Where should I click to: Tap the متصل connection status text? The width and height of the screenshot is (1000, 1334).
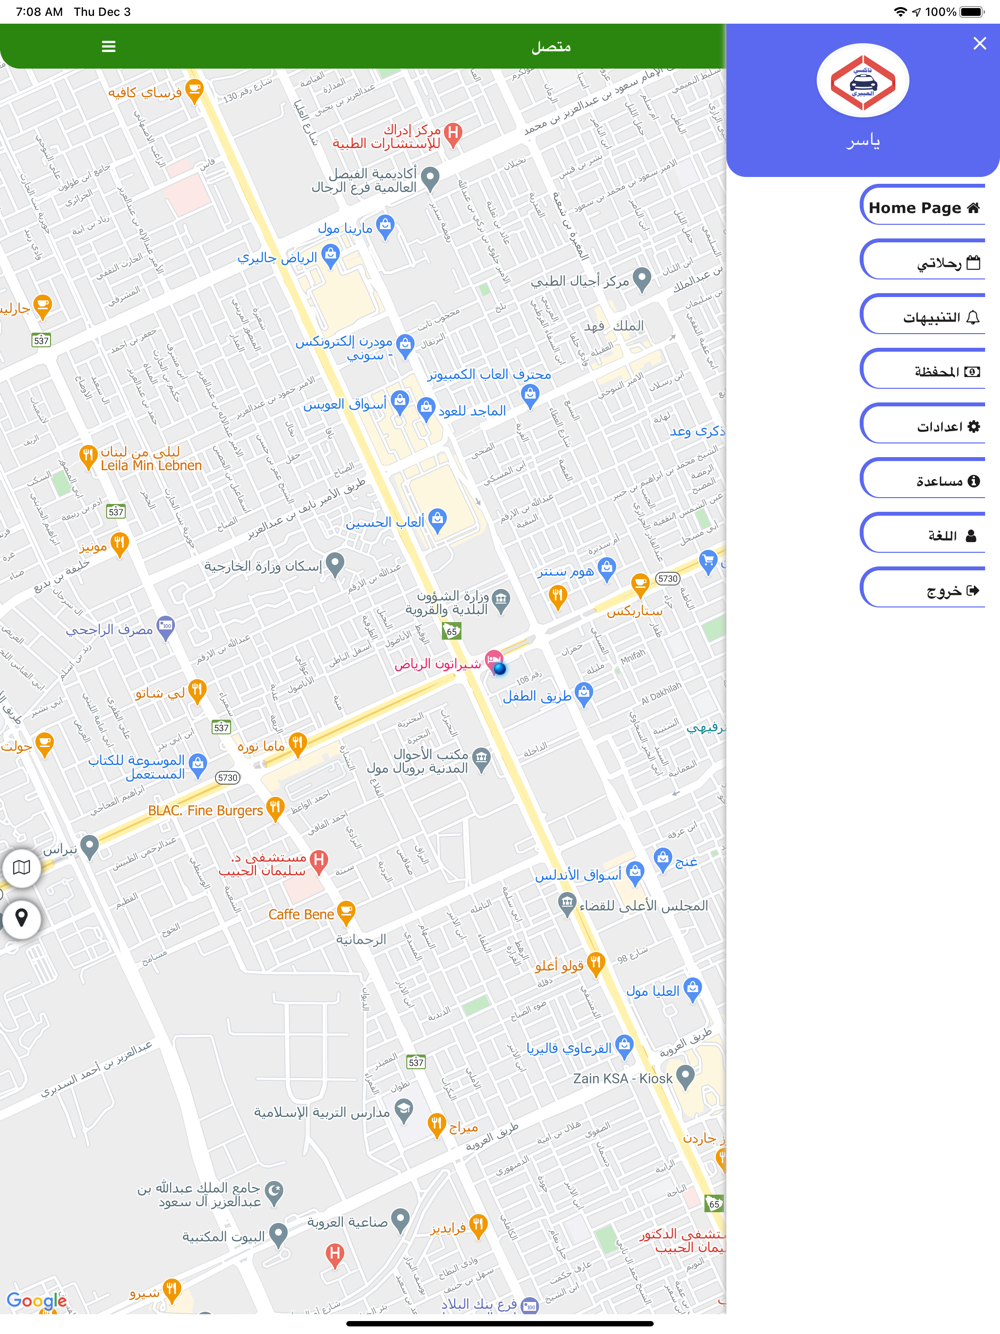(551, 46)
